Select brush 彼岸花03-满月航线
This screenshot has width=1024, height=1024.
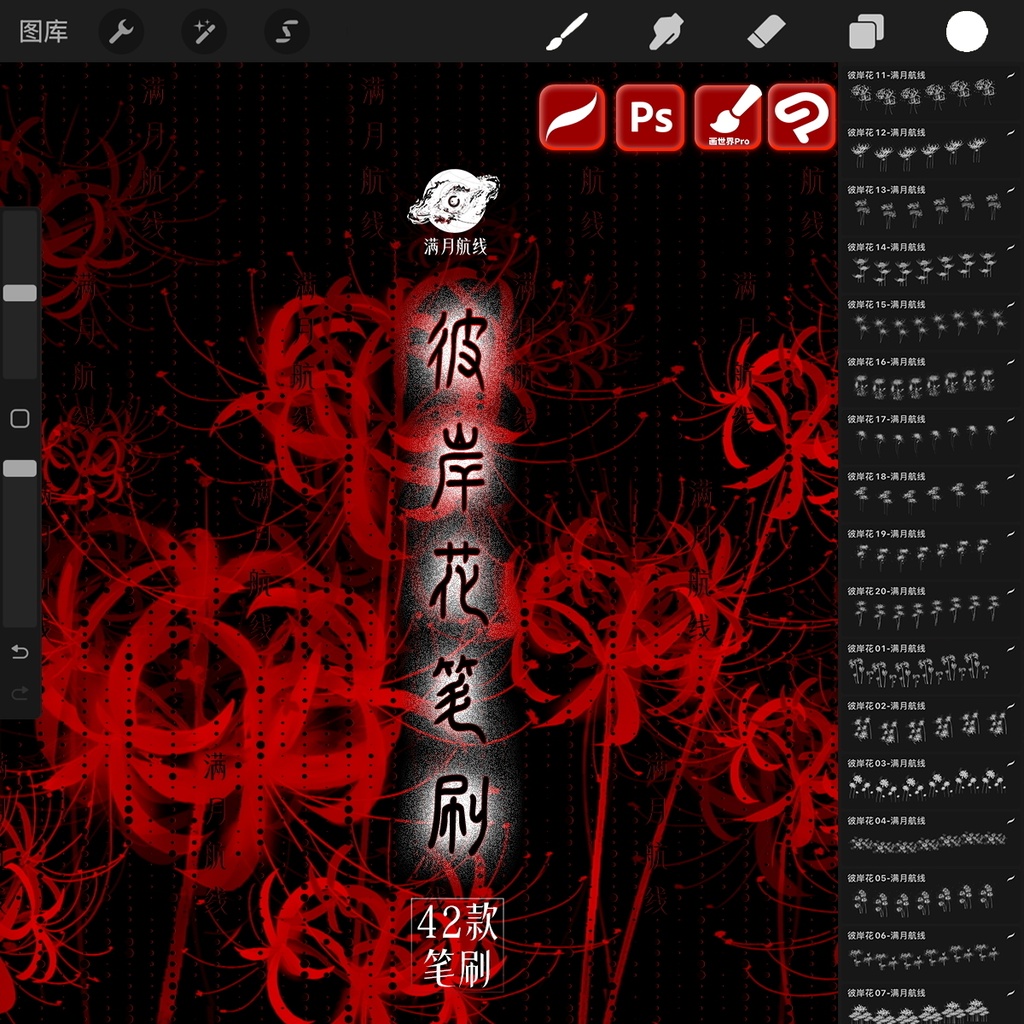[931, 782]
